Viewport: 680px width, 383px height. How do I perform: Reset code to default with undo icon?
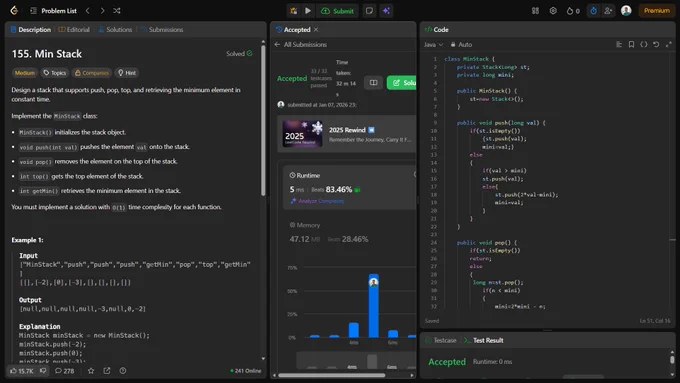[656, 44]
